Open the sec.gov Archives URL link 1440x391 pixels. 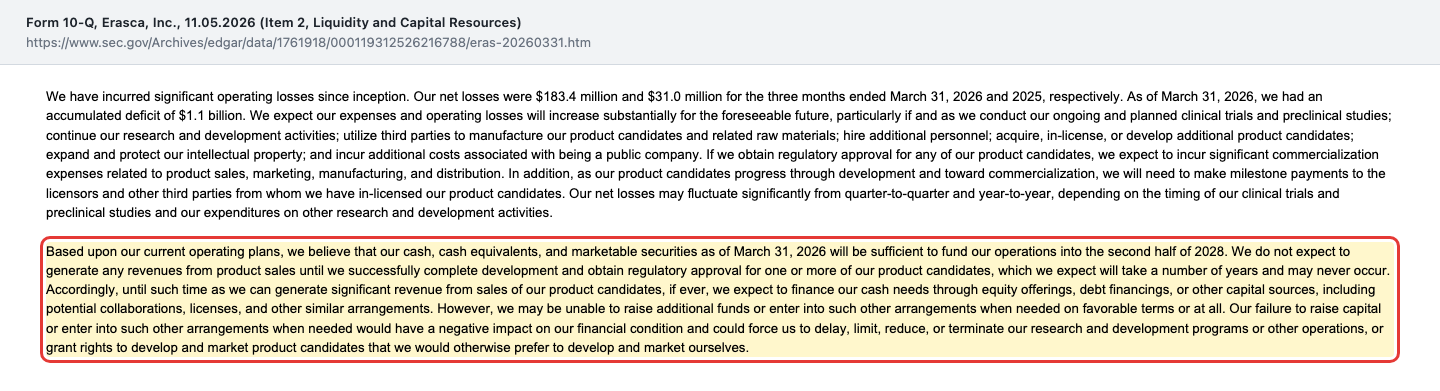point(310,44)
